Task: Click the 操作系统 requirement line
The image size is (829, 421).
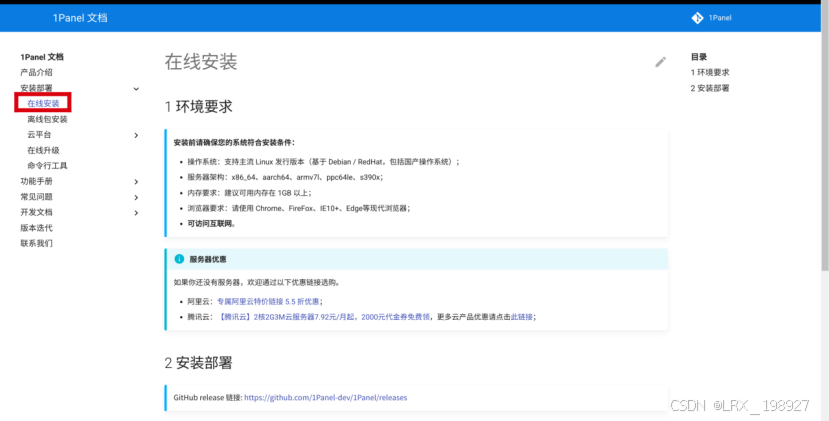Action: [324, 162]
